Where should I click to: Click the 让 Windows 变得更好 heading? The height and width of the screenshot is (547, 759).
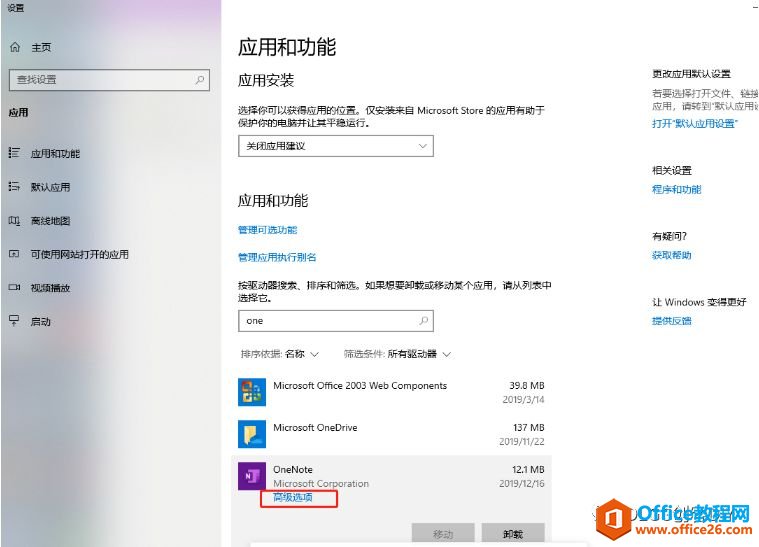[699, 302]
